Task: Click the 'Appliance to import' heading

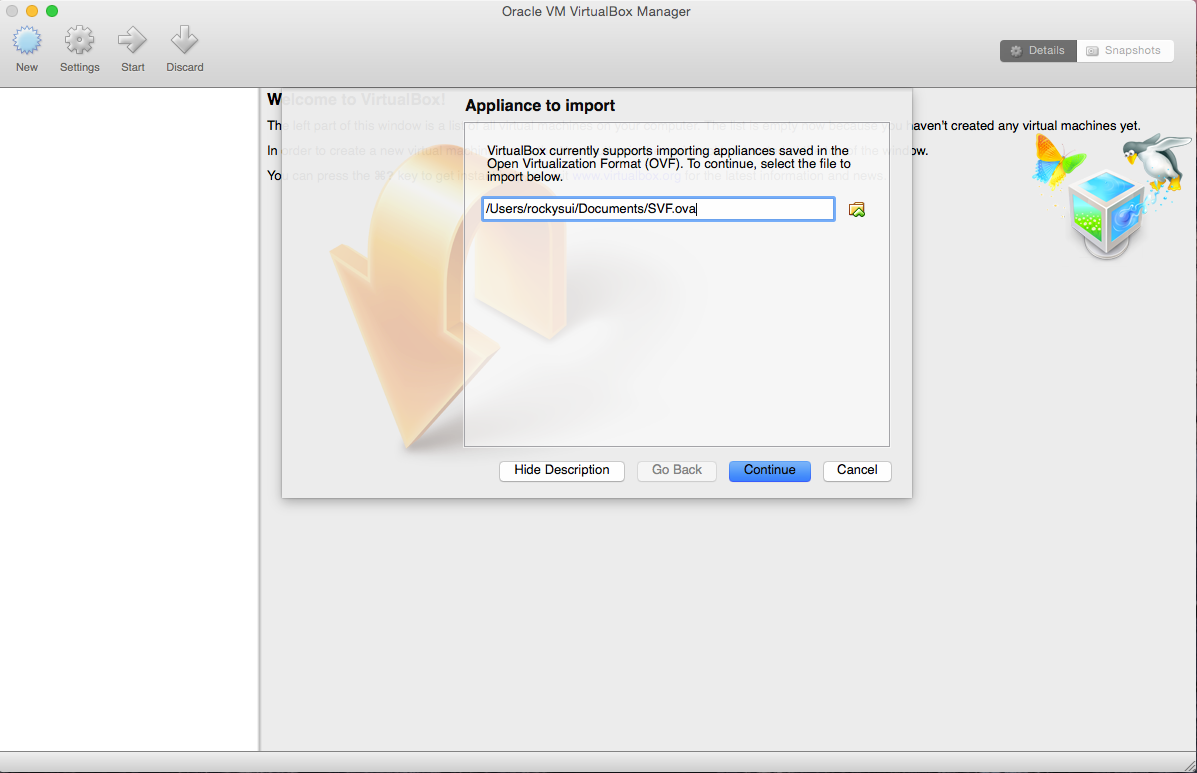Action: [x=540, y=105]
